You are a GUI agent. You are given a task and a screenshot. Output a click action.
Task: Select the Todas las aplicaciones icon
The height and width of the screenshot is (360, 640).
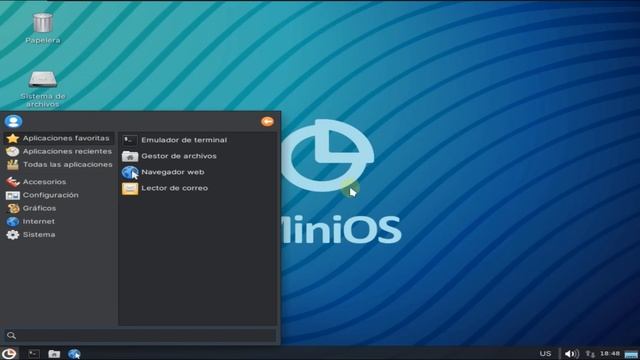coord(13,164)
